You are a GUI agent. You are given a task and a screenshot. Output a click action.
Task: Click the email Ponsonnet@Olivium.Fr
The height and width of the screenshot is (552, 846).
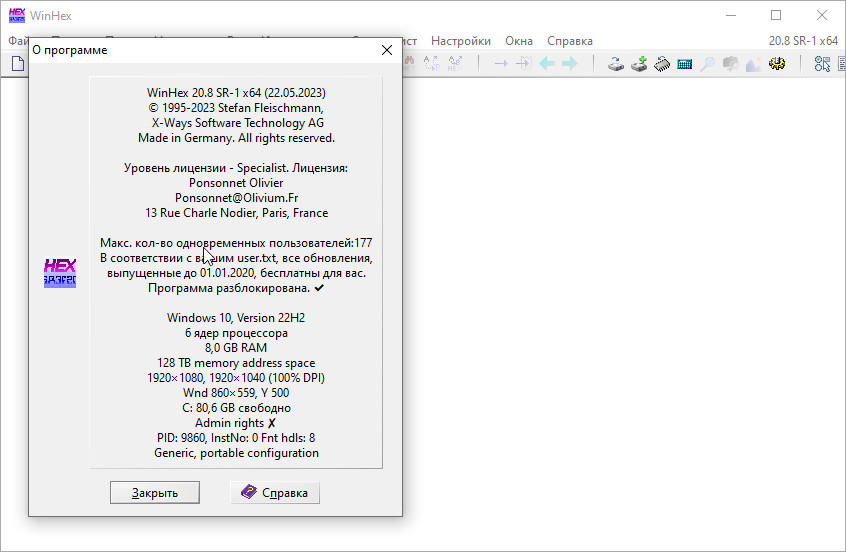pos(236,198)
